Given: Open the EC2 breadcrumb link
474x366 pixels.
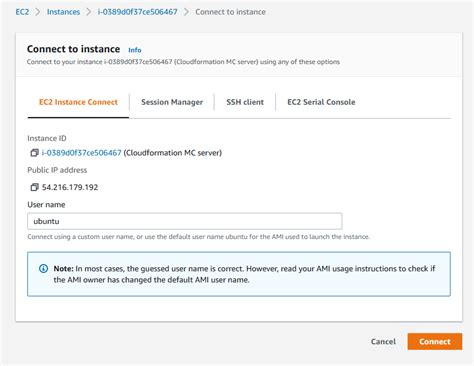Looking at the screenshot, I should [x=22, y=12].
